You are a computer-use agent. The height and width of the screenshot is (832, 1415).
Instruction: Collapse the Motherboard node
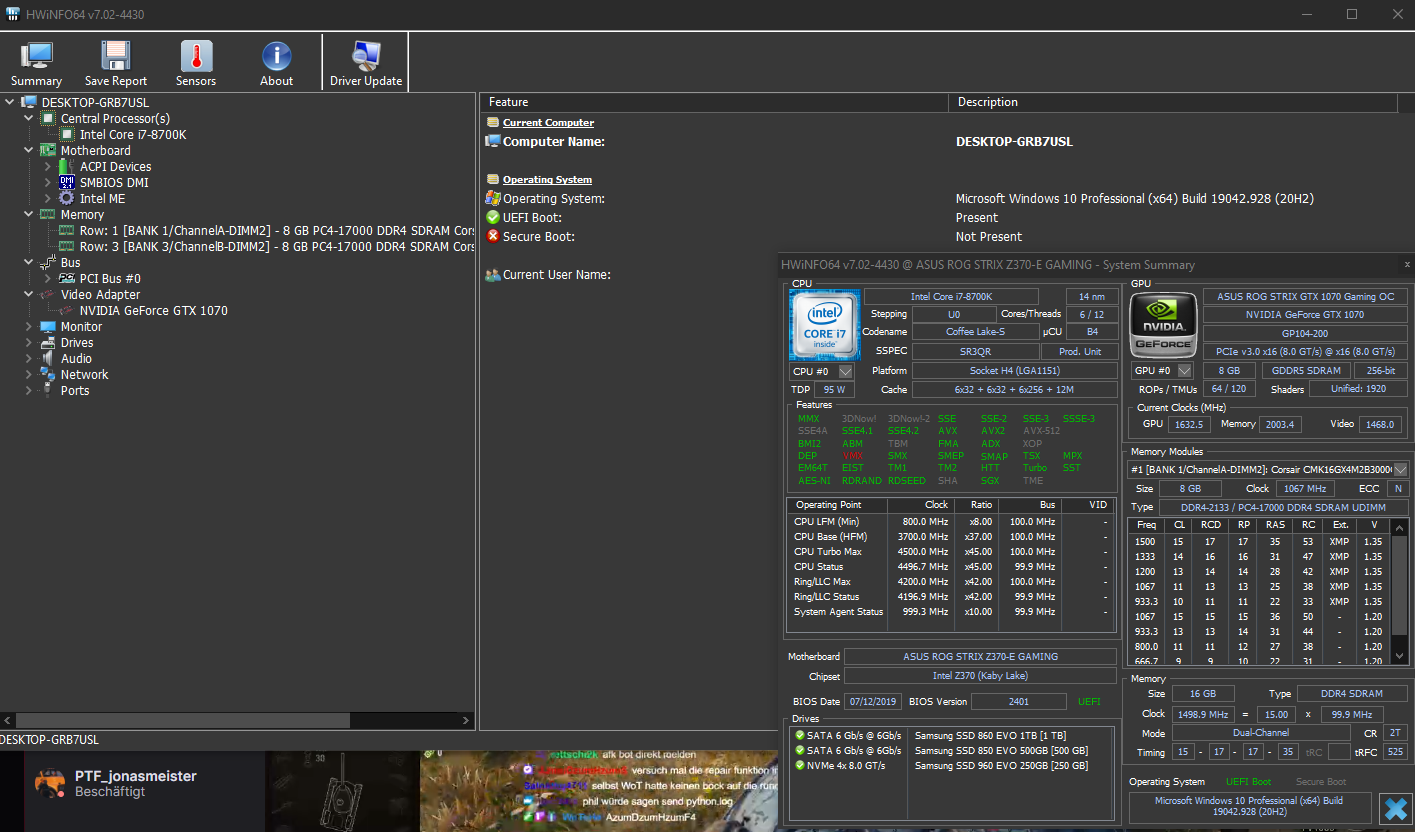(x=29, y=151)
